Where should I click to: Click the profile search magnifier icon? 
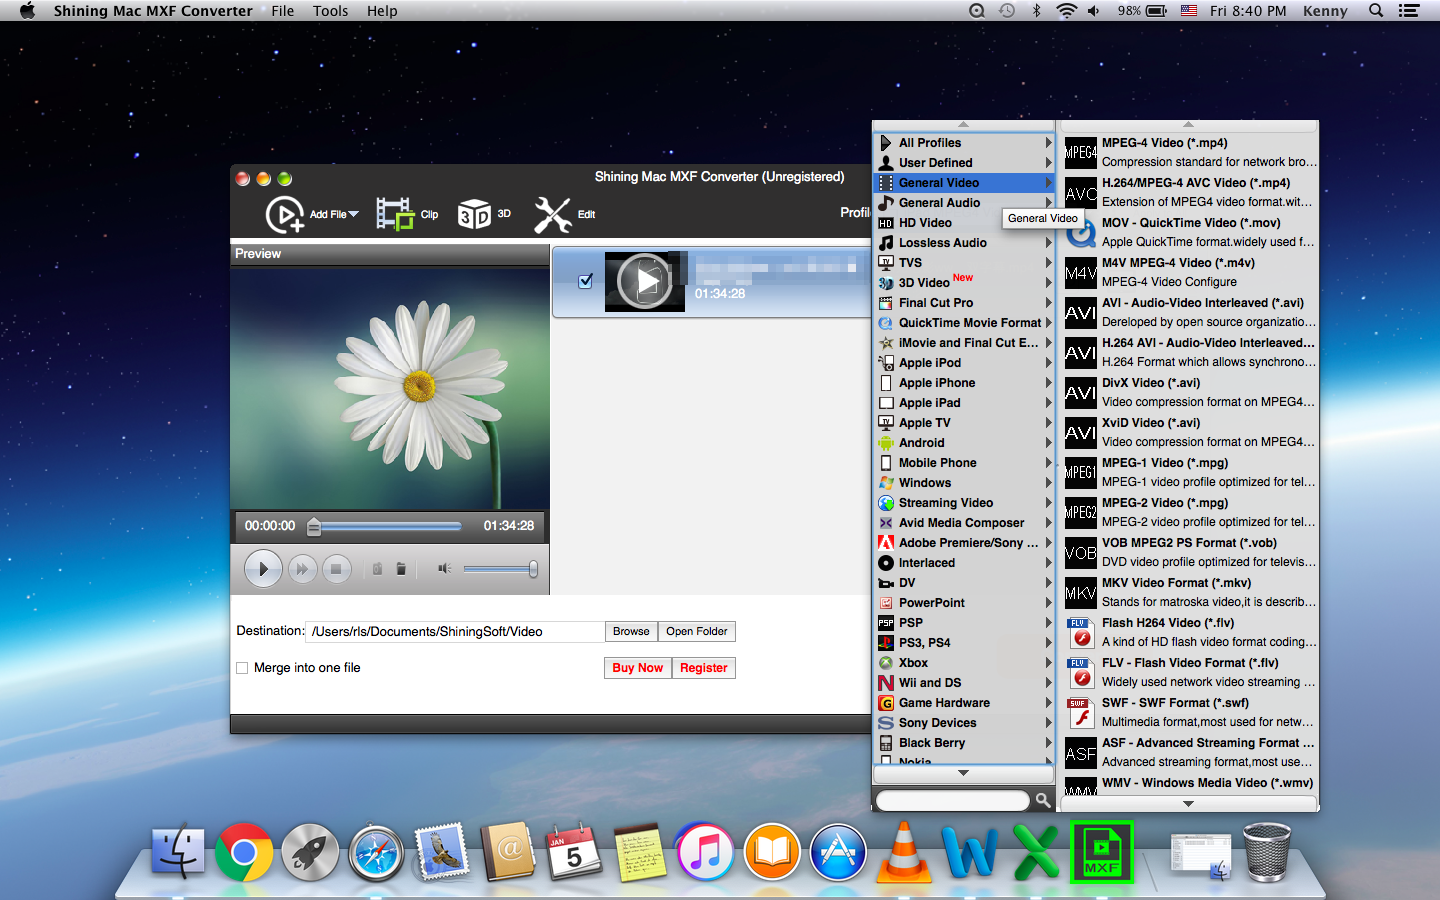click(x=1043, y=800)
